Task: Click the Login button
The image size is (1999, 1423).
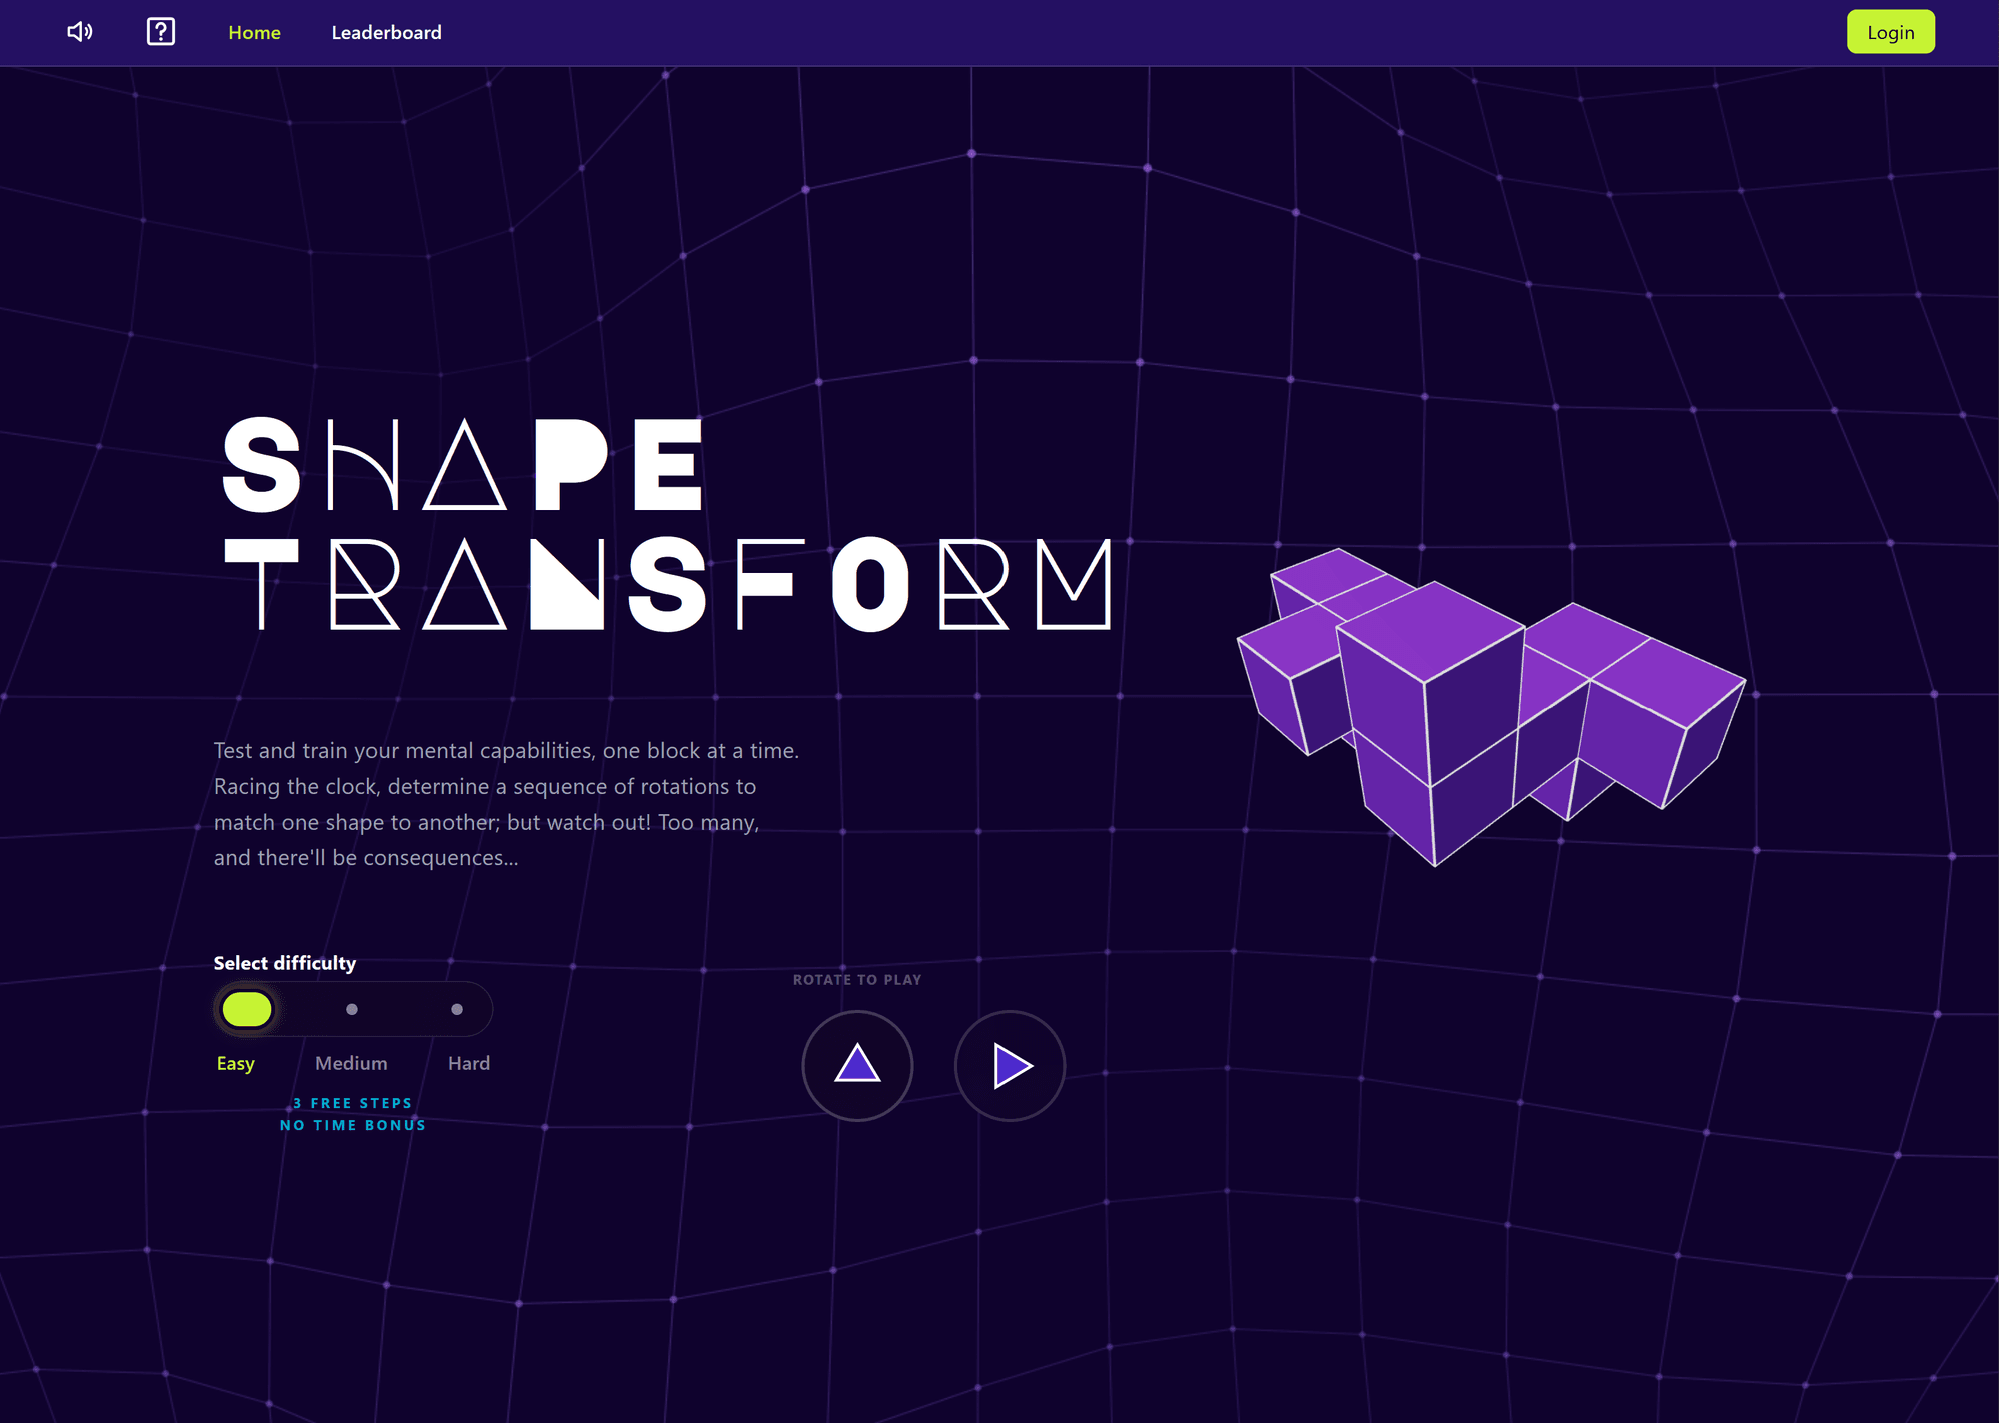Action: pos(1890,32)
